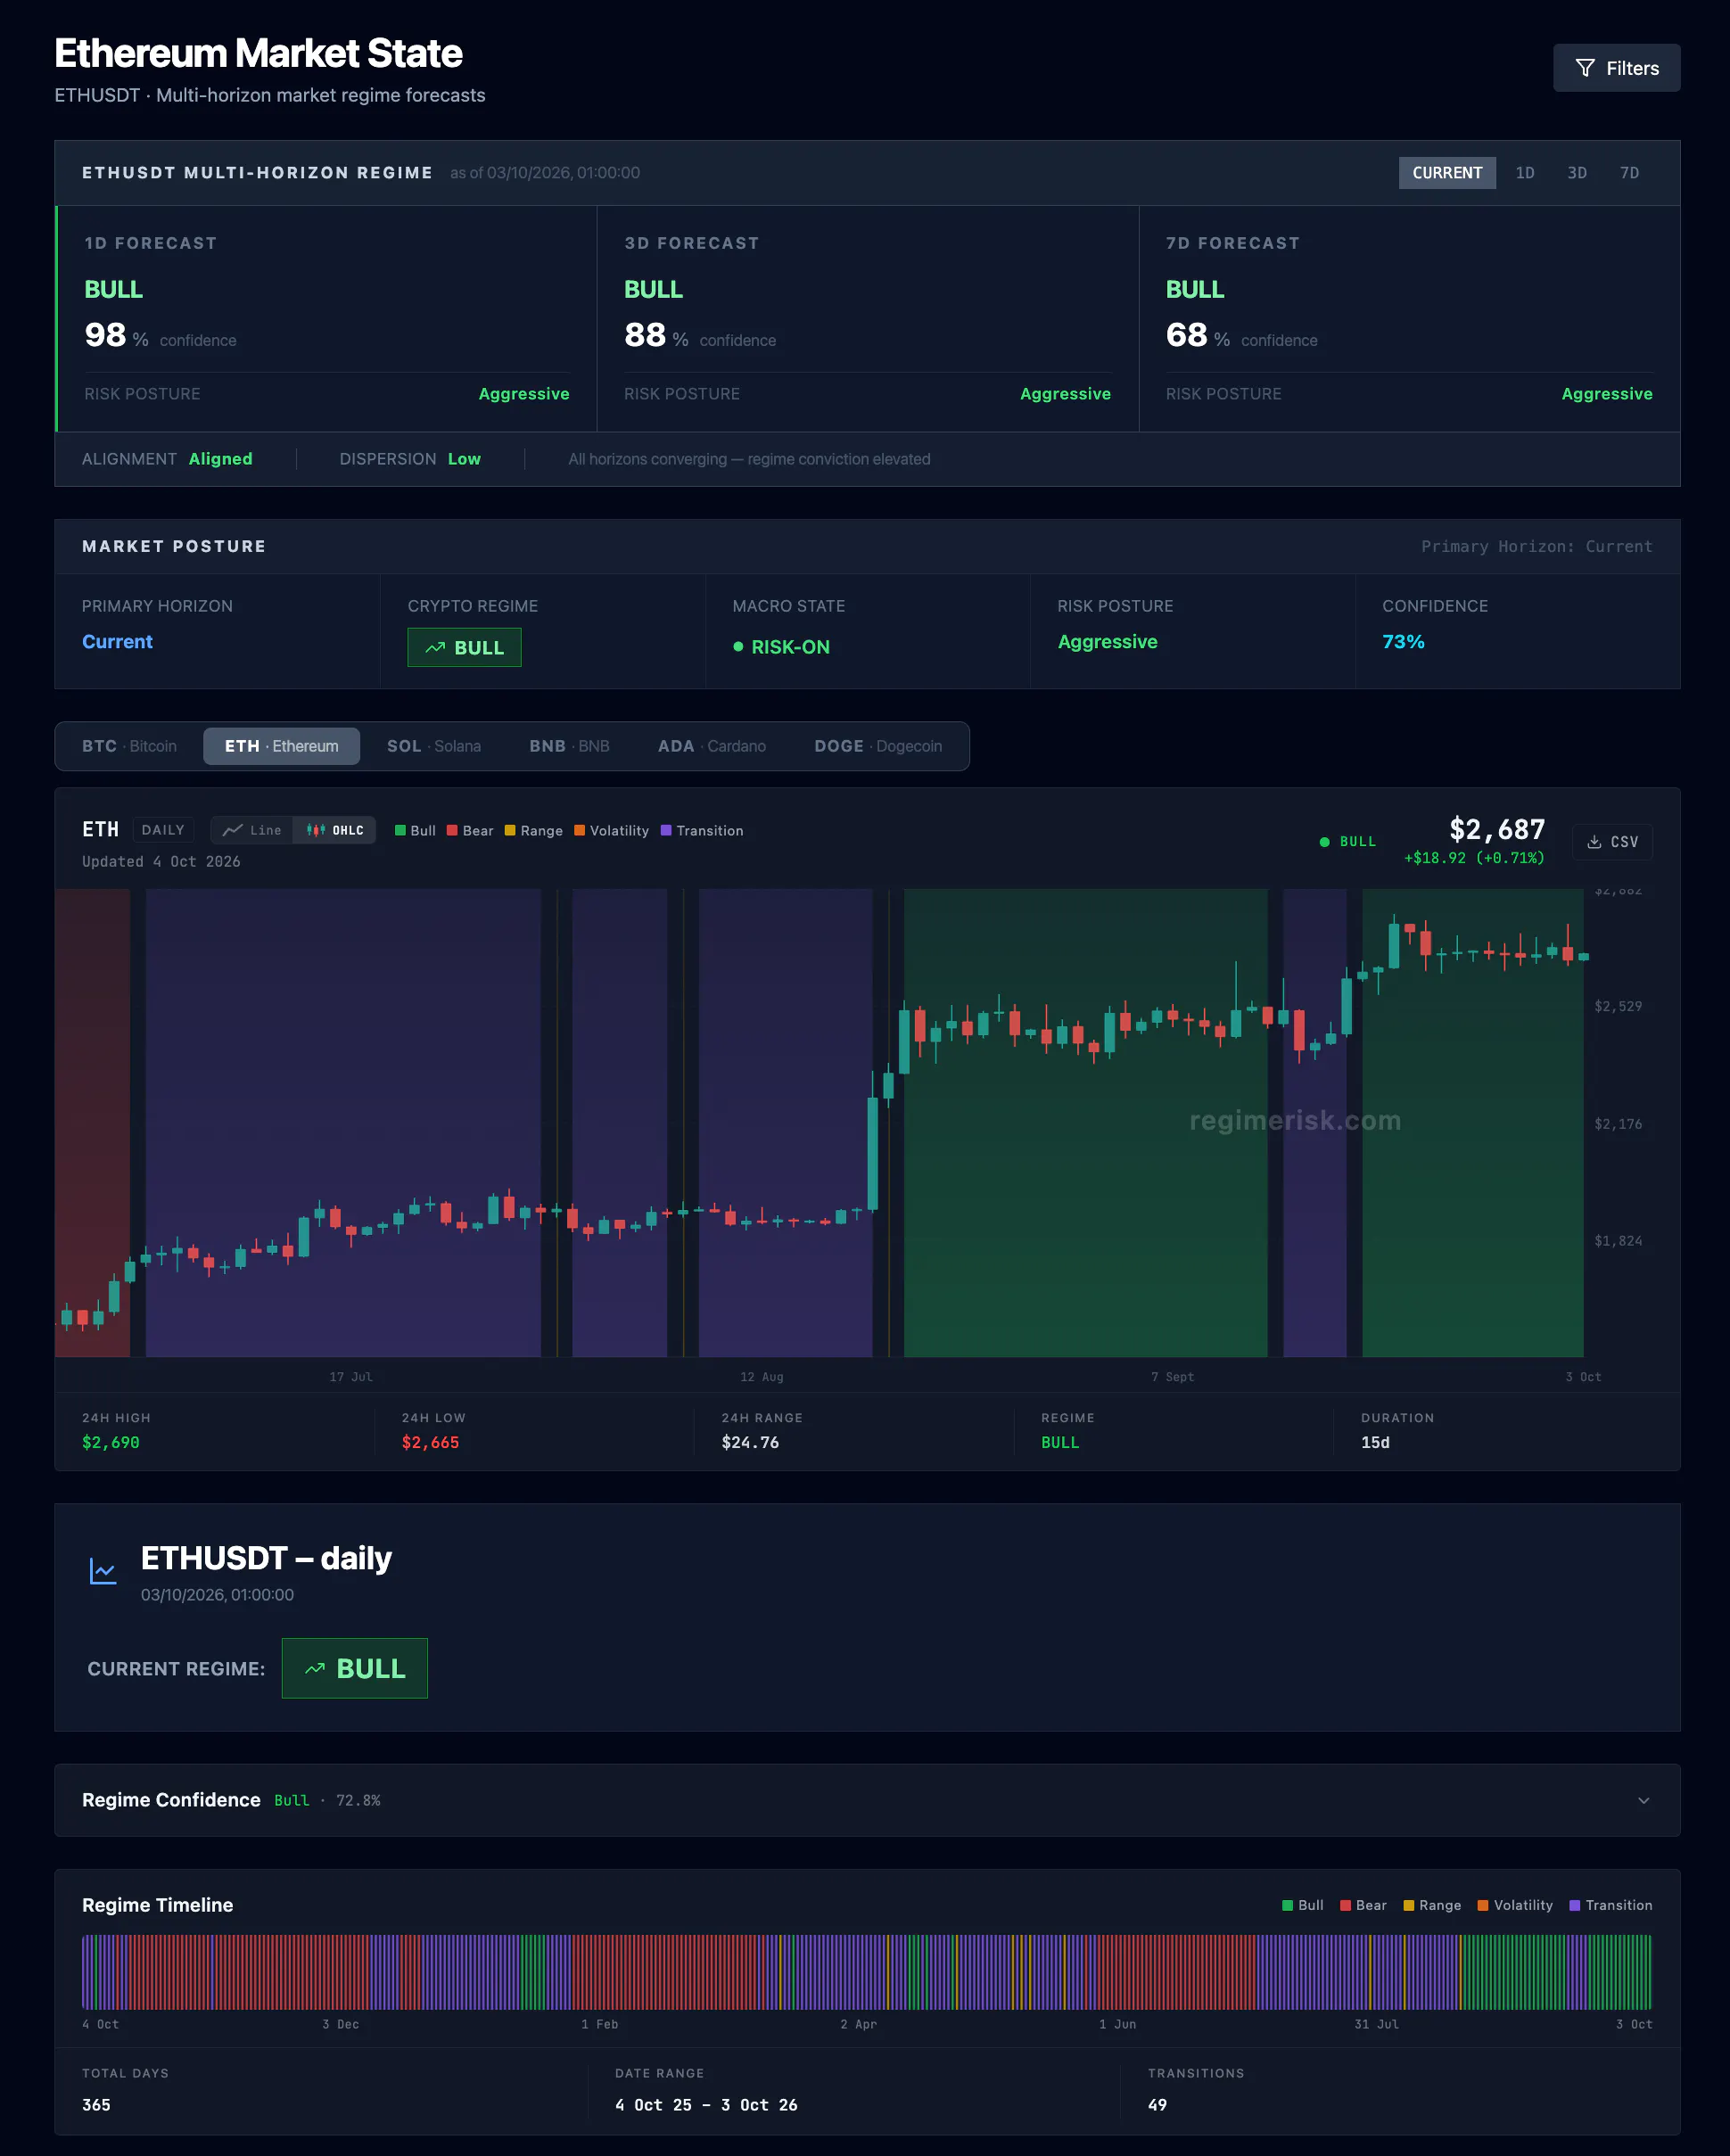Click the purple Transition legend swatch in chart header
Image resolution: width=1730 pixels, height=2156 pixels.
pos(666,830)
